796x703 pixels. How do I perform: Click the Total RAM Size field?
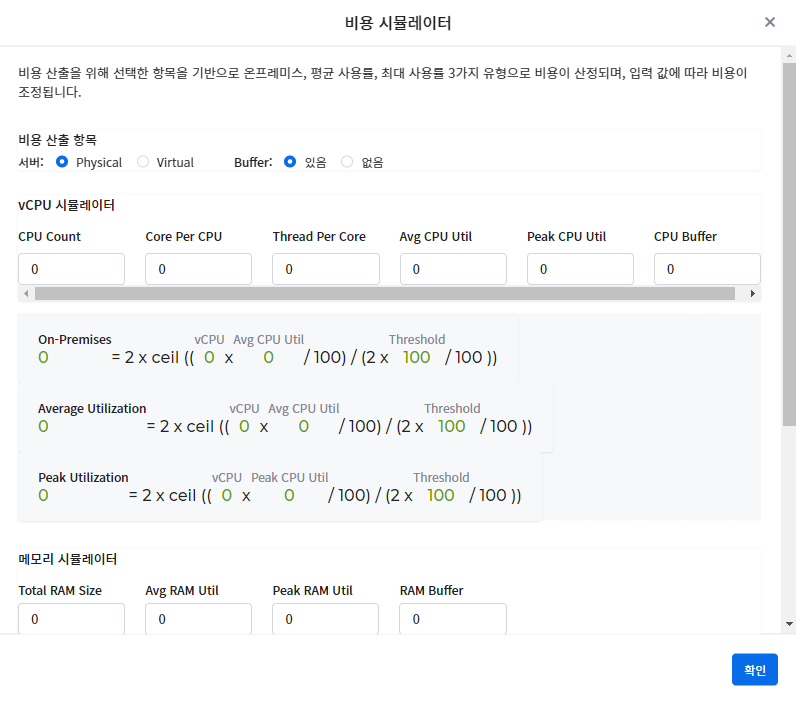click(71, 619)
